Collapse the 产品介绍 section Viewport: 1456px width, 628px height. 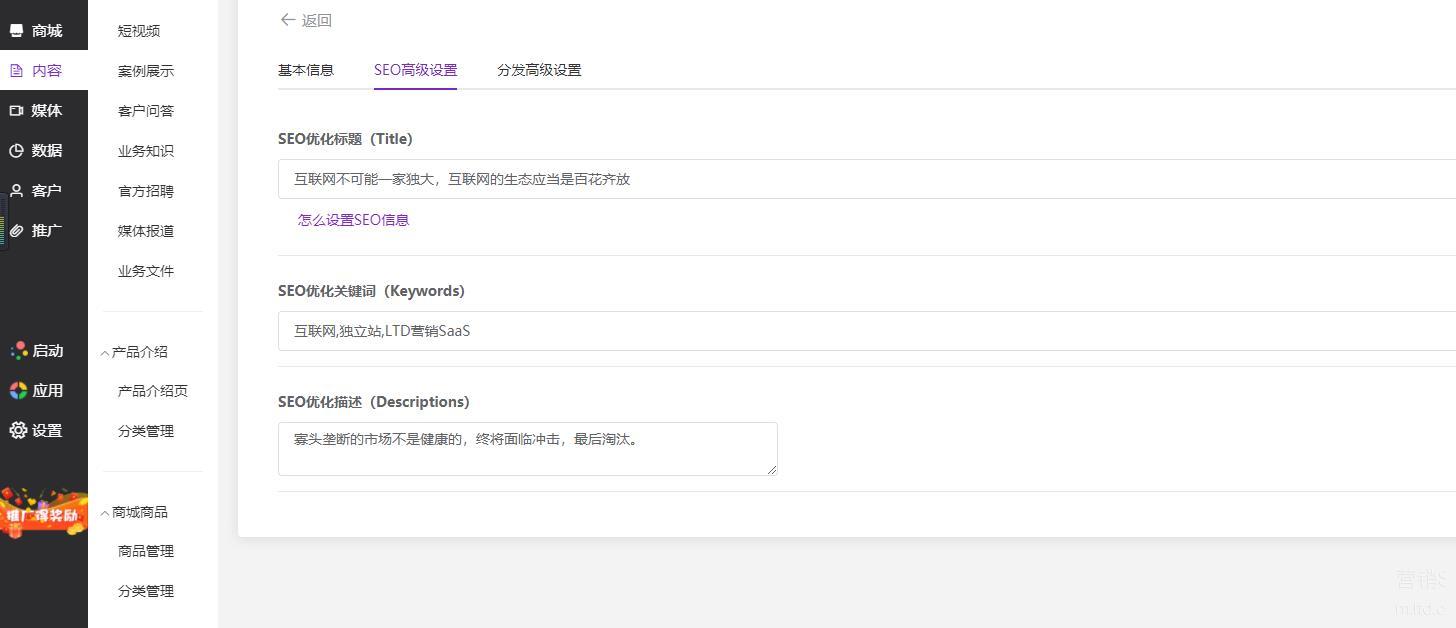point(105,353)
